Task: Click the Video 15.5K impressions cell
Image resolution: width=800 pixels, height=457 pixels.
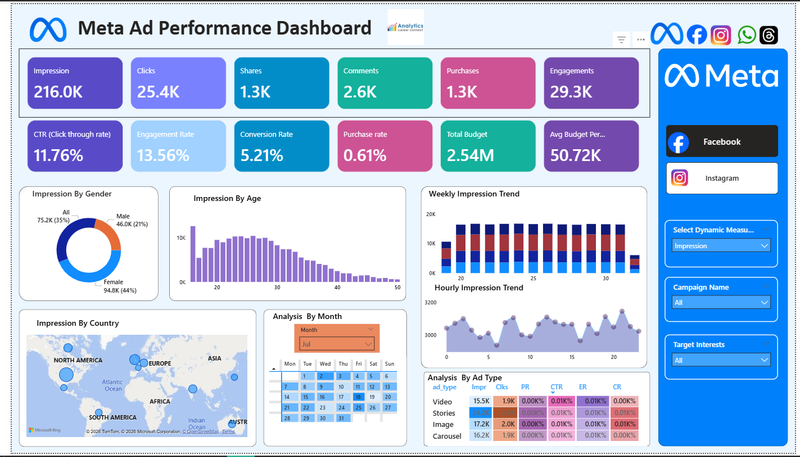Action: pos(481,401)
